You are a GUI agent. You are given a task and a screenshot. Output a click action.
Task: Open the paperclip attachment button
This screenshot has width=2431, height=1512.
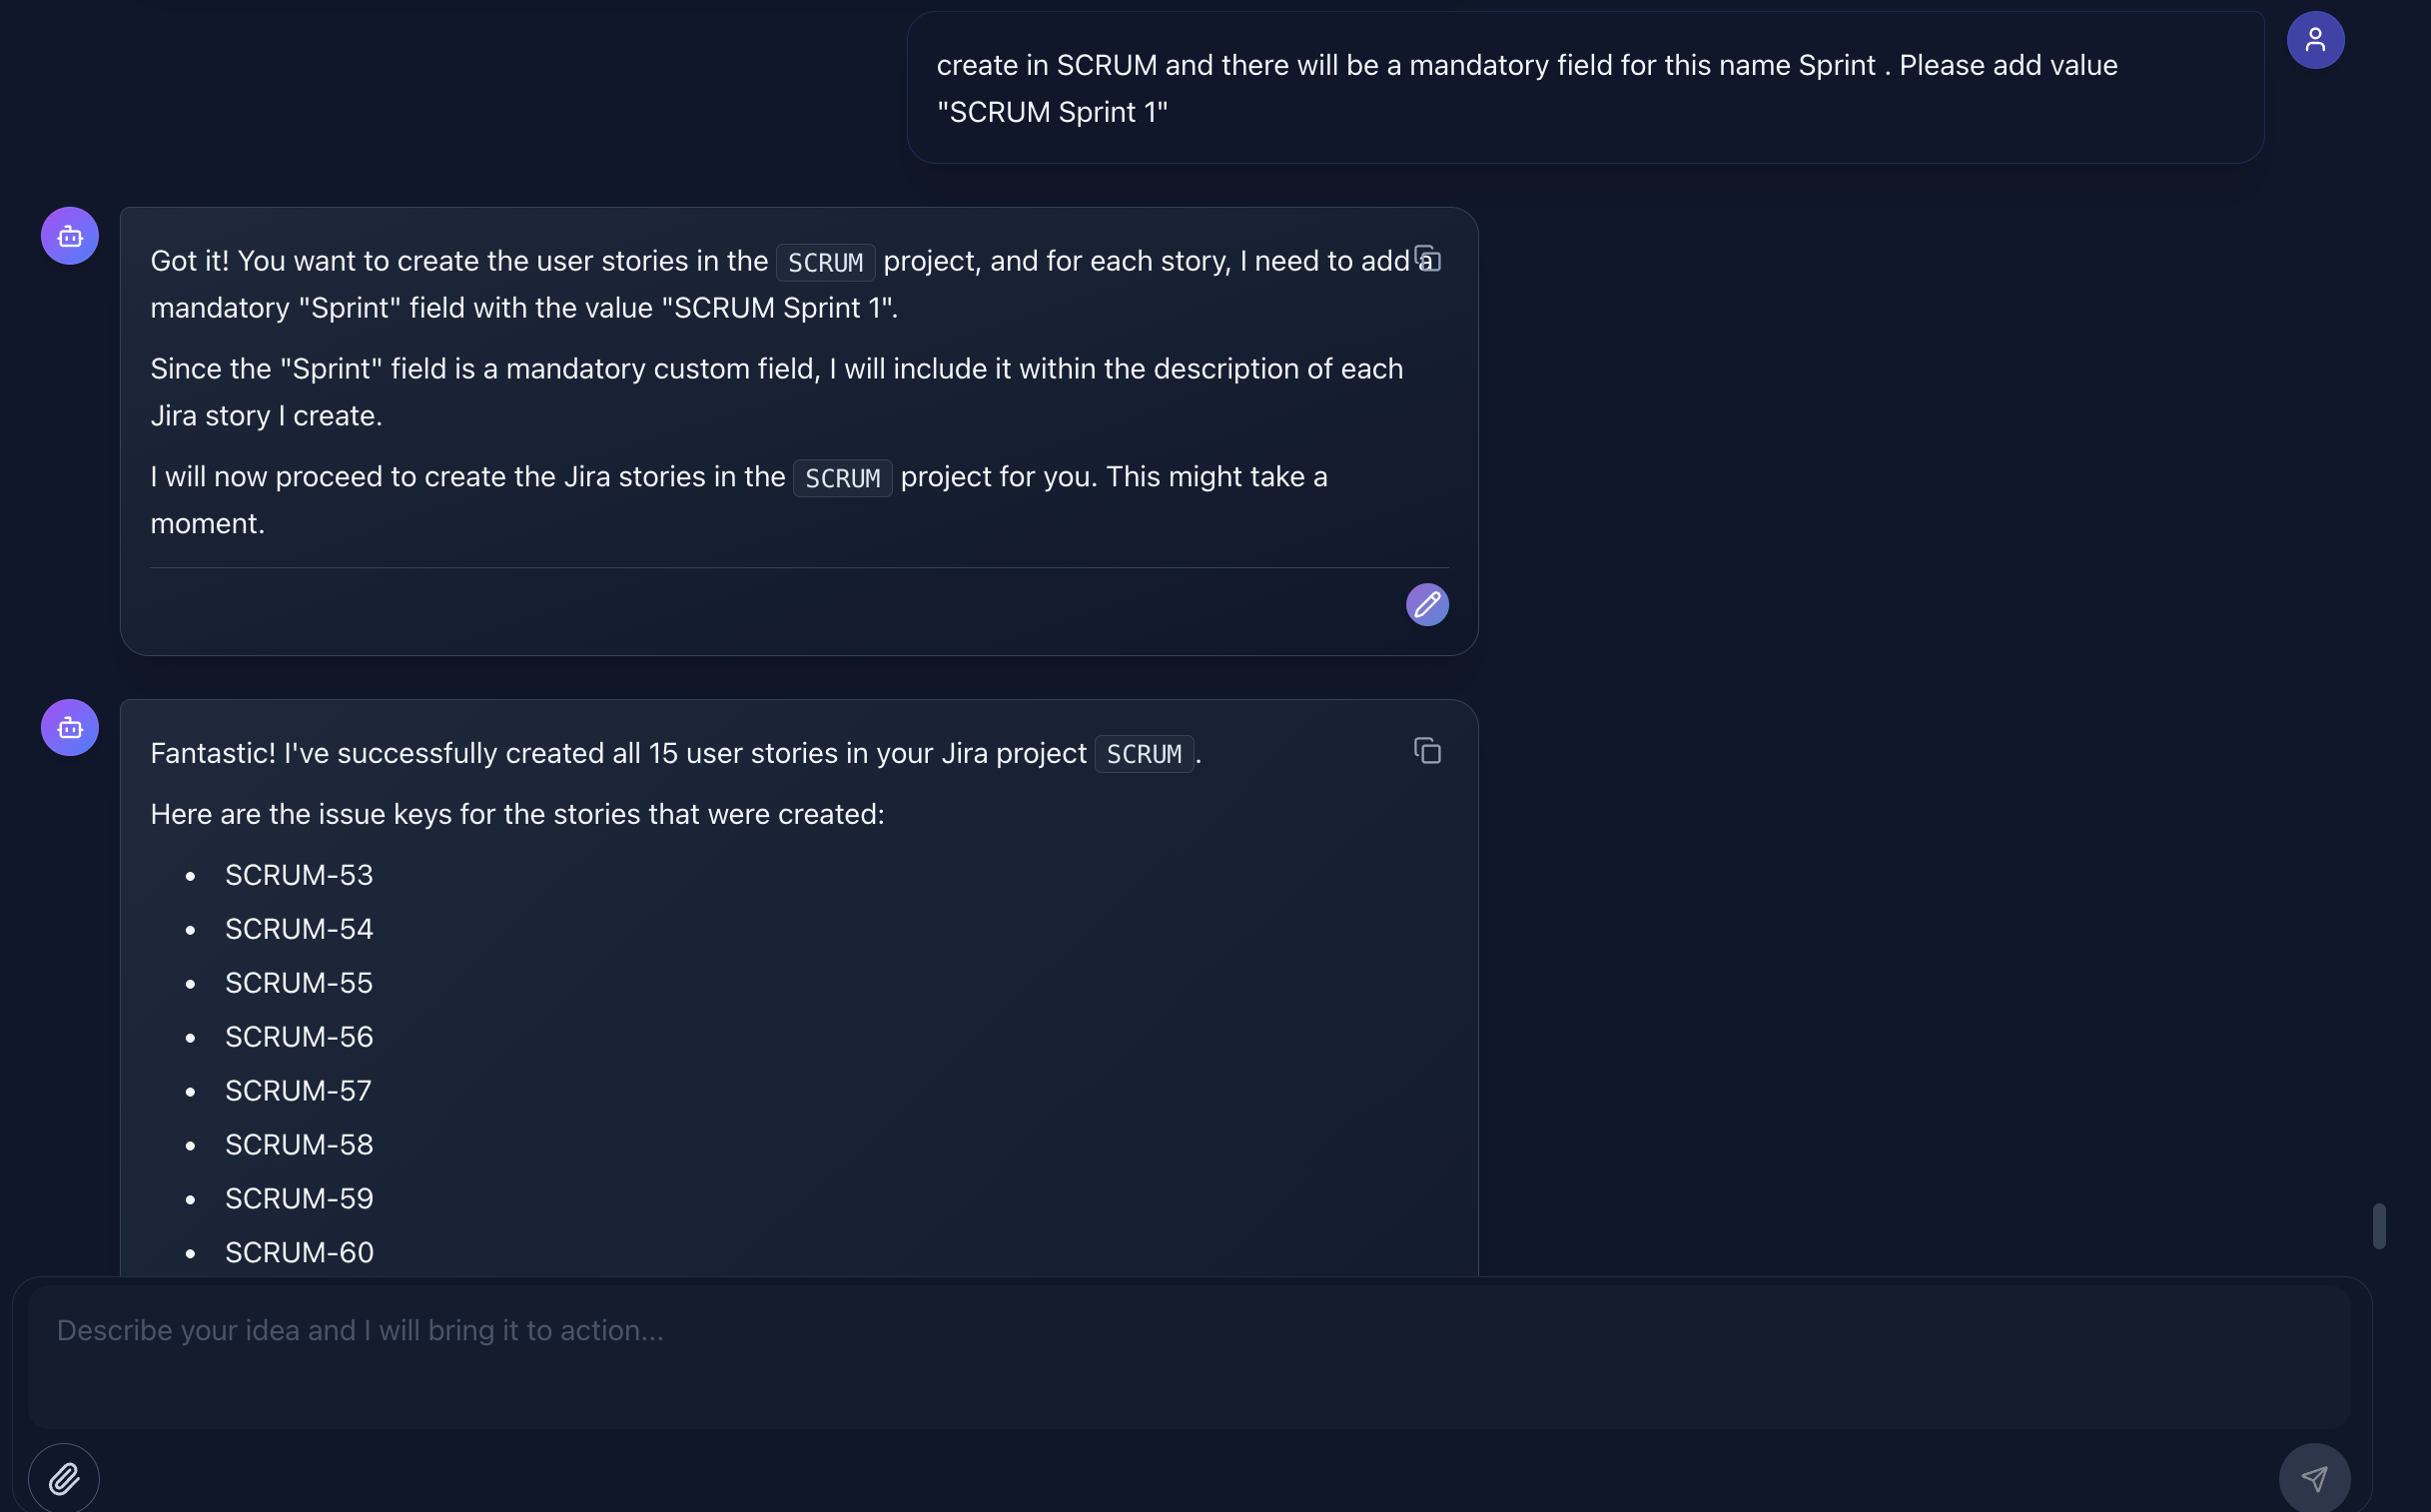(64, 1478)
